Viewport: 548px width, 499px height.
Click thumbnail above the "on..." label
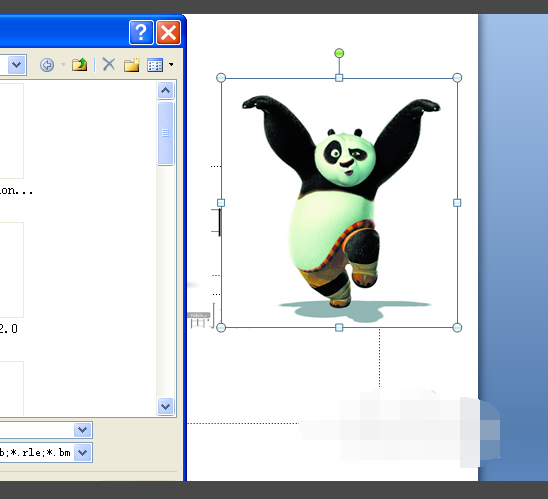(x=12, y=131)
